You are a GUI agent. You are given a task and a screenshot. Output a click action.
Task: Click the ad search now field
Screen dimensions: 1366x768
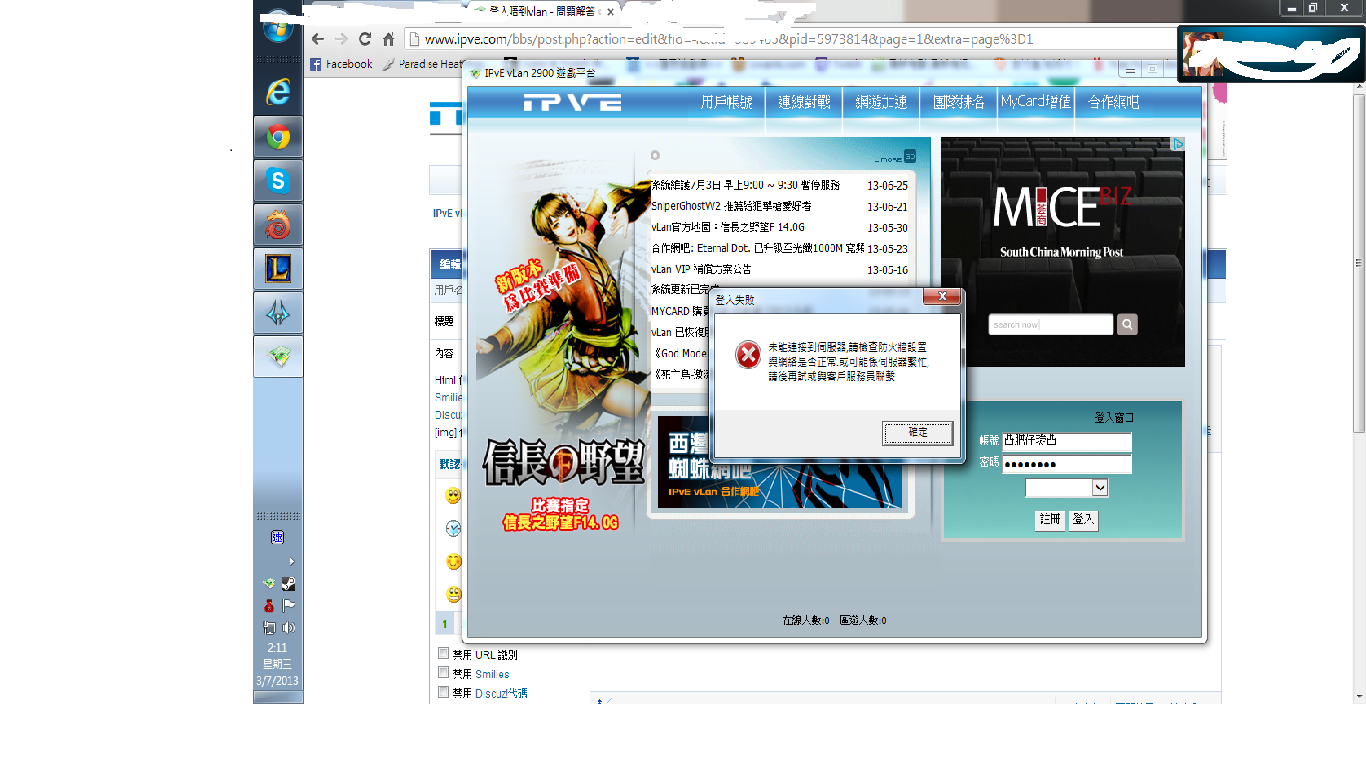pyautogui.click(x=1050, y=325)
